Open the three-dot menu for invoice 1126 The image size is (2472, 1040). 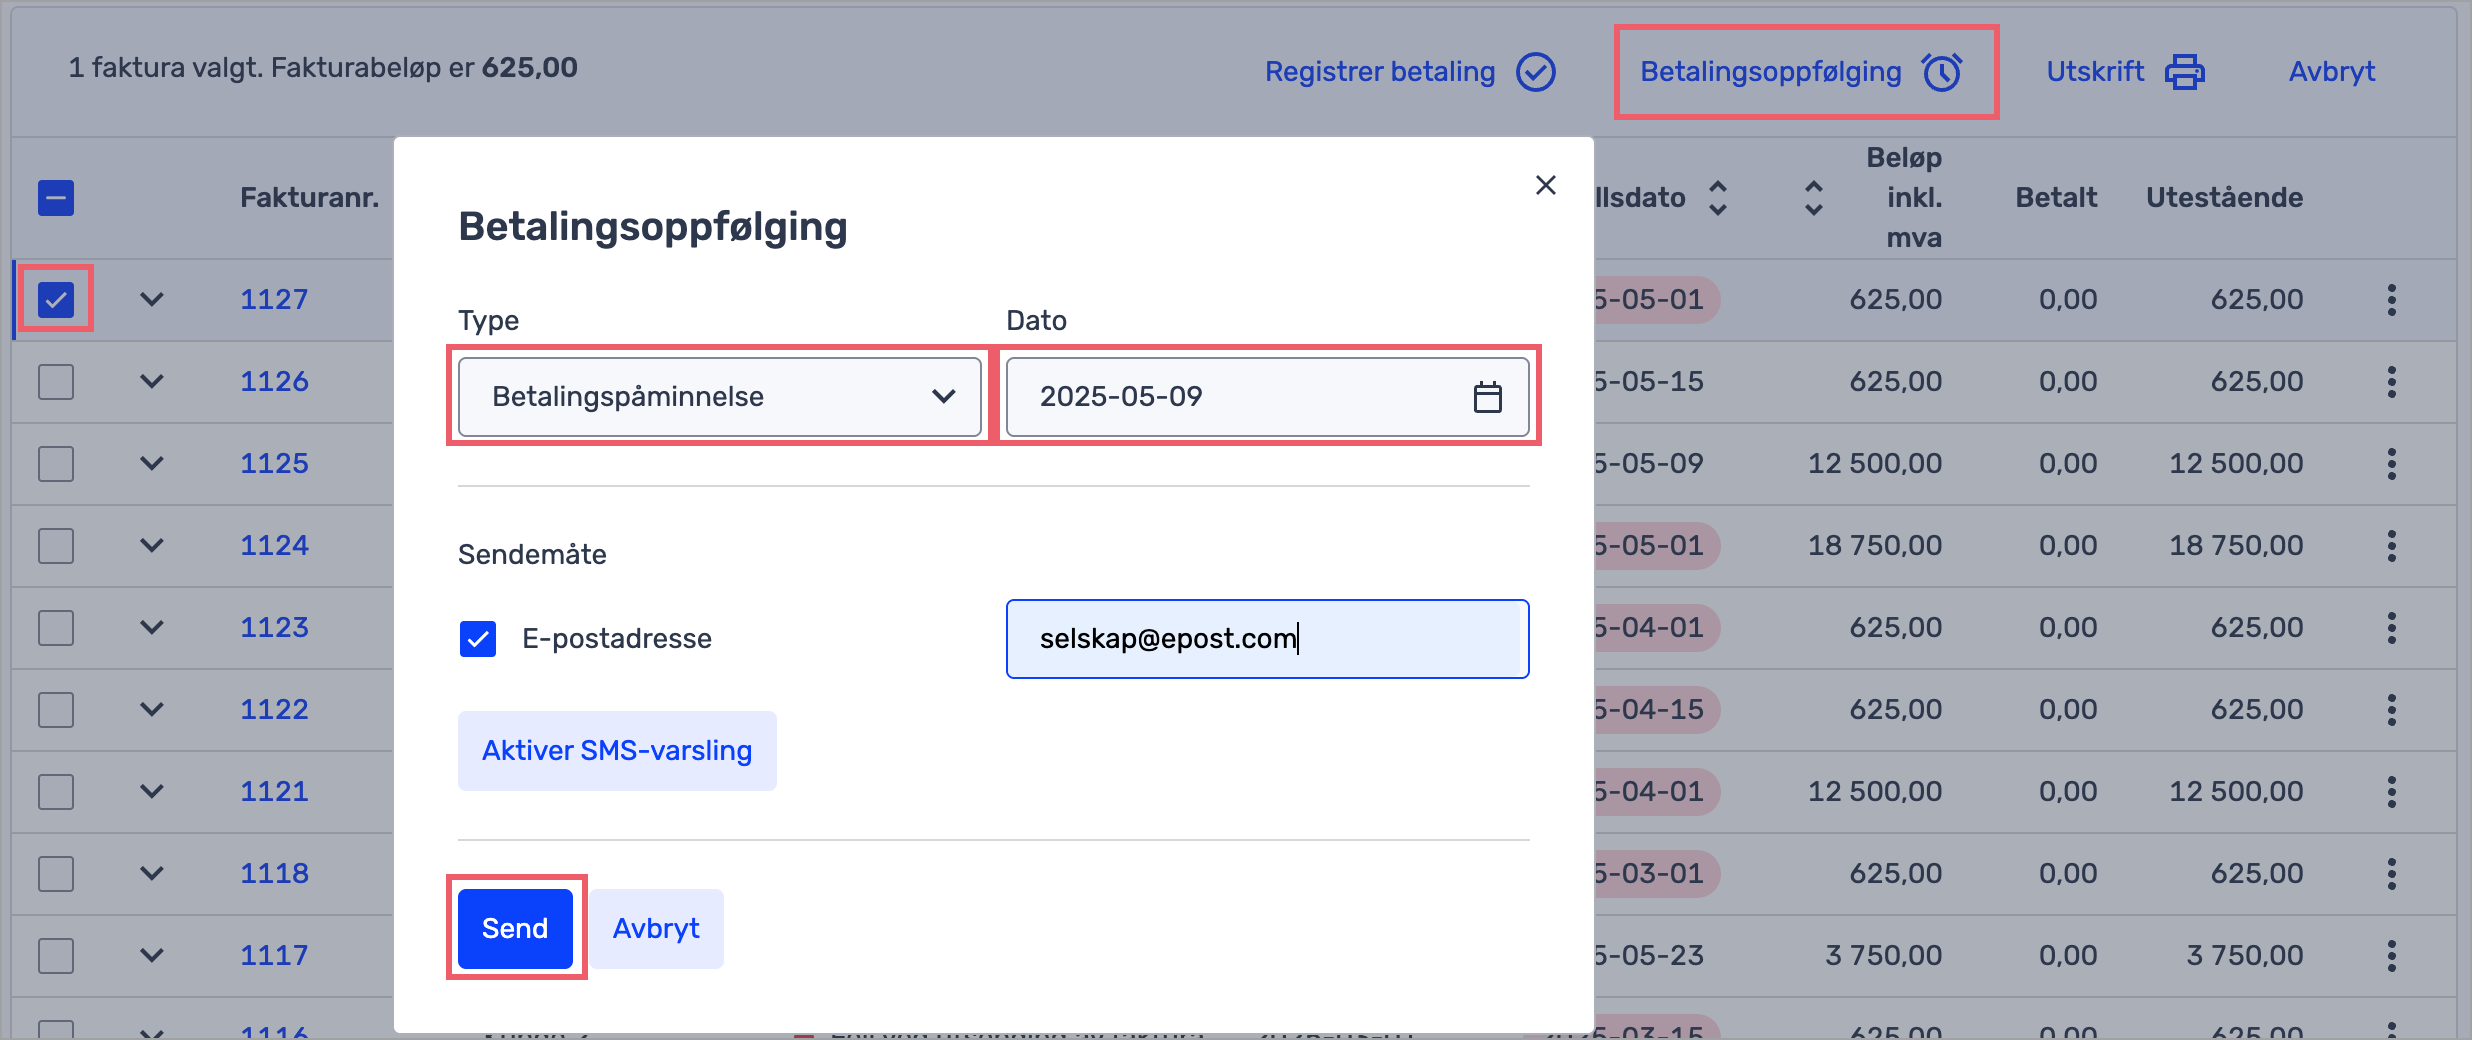click(x=2391, y=382)
